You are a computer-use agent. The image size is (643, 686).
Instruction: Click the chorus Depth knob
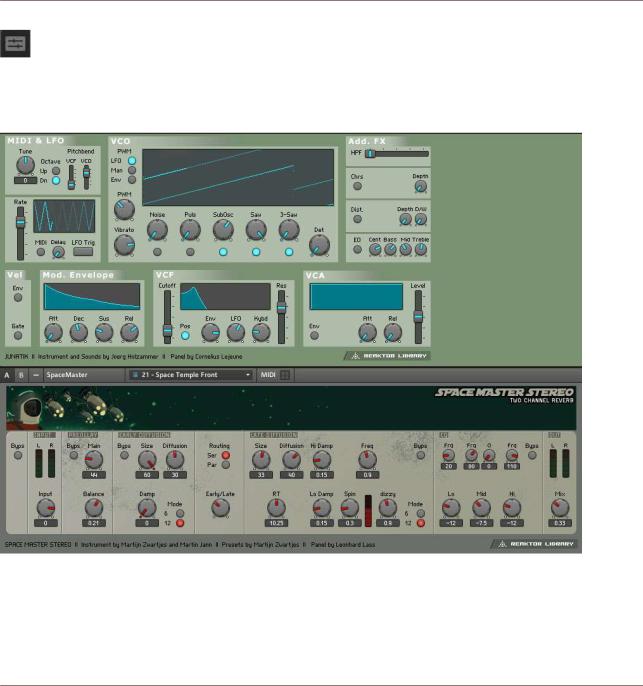pyautogui.click(x=420, y=186)
